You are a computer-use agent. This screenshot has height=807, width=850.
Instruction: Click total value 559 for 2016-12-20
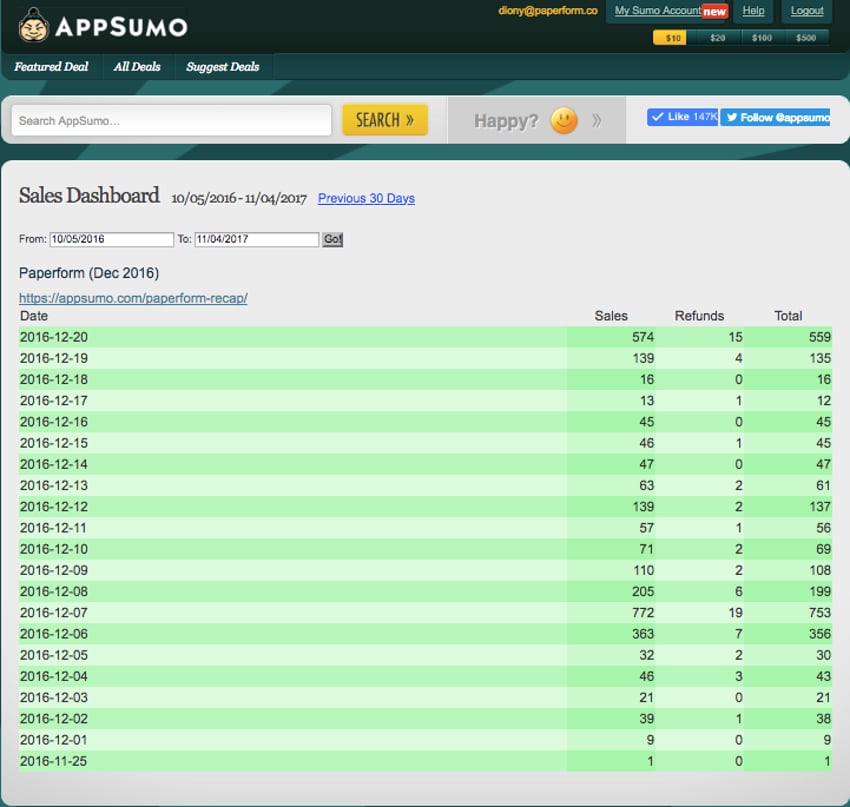click(820, 337)
